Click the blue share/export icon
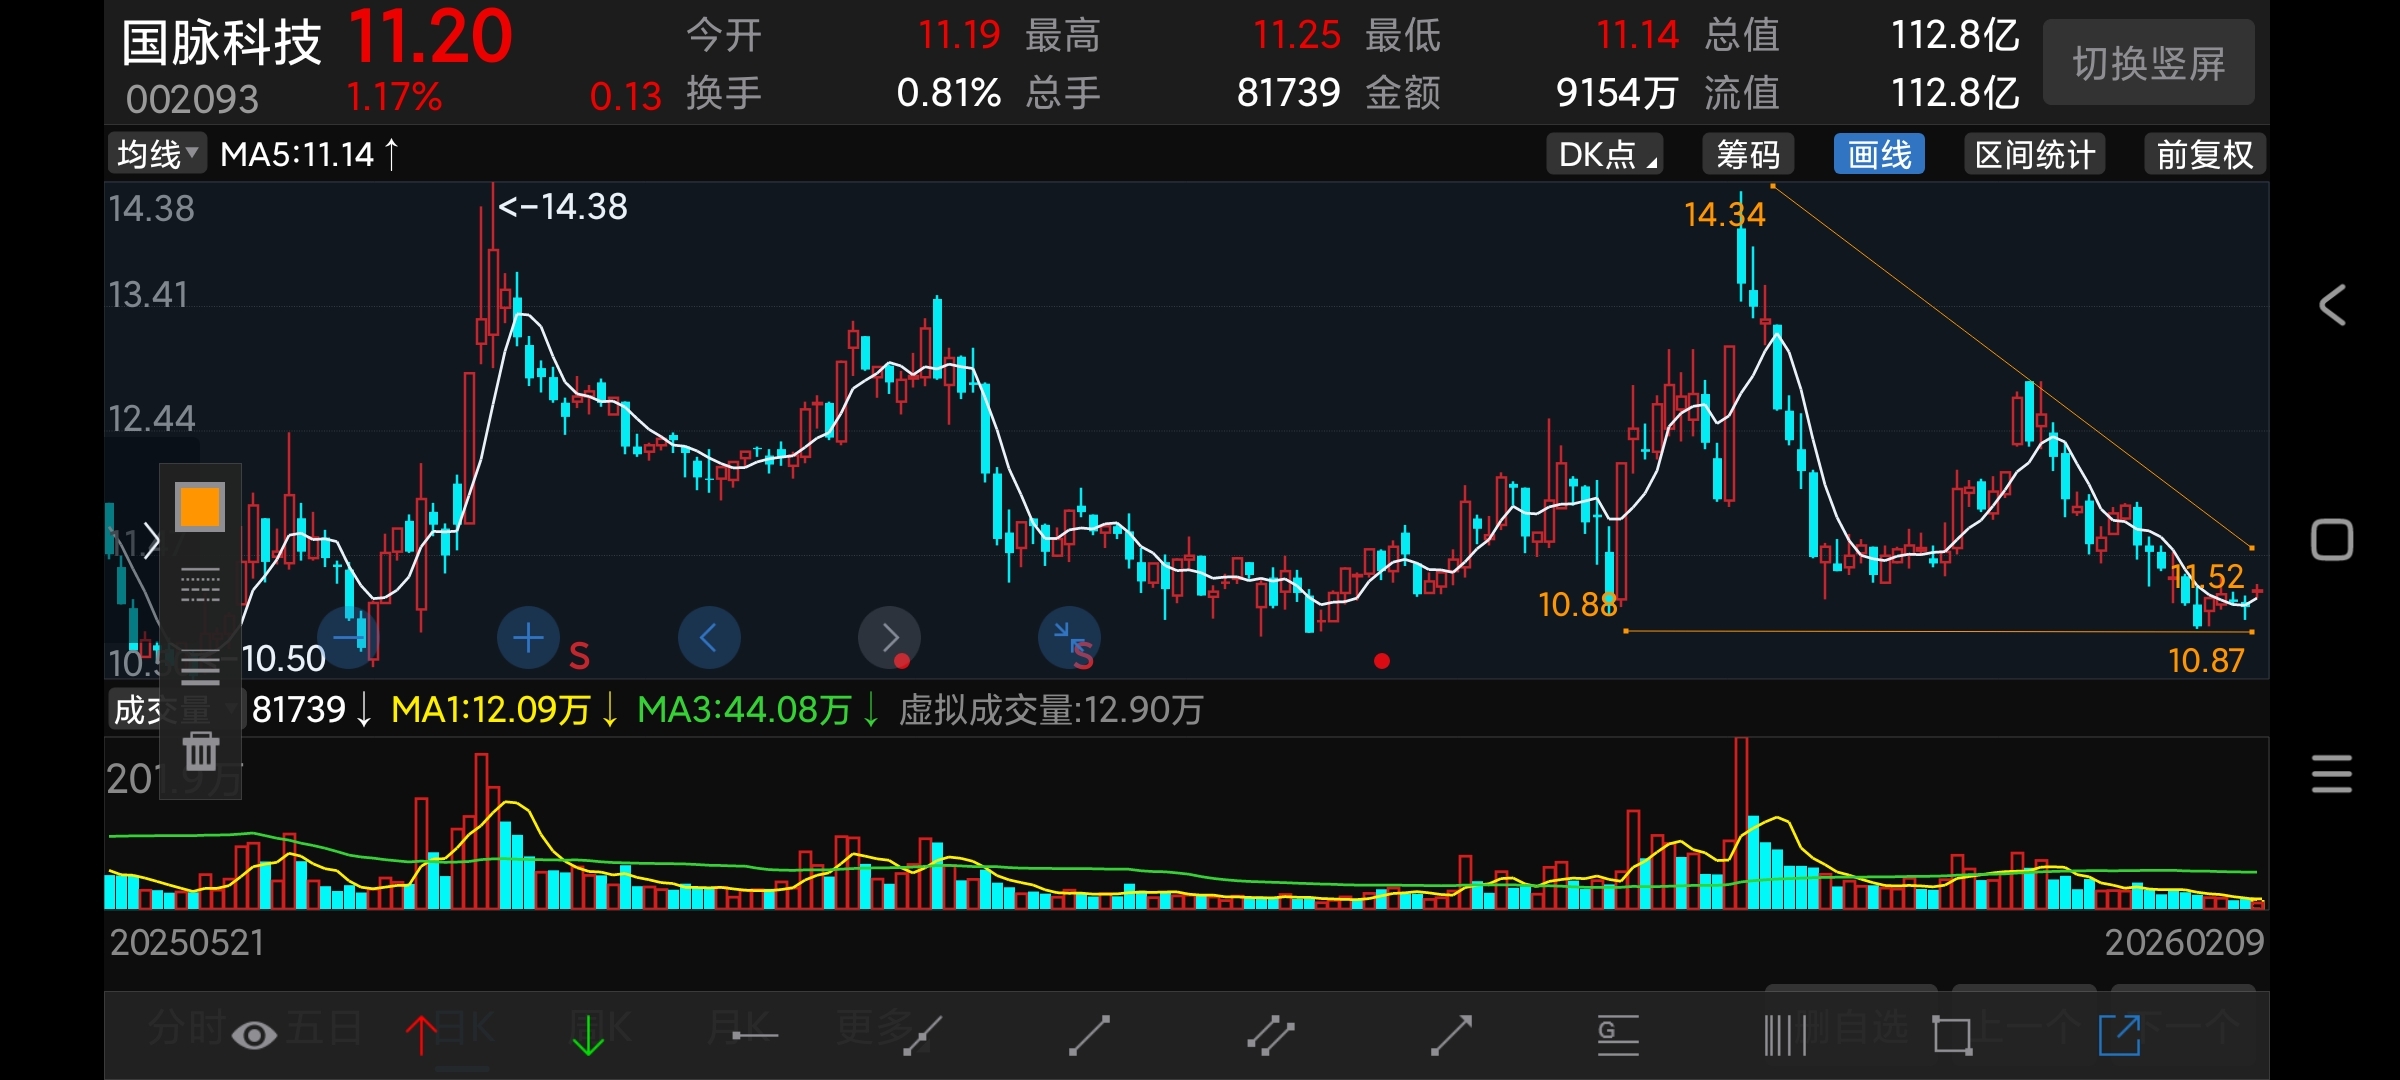This screenshot has height=1080, width=2400. (2119, 1035)
